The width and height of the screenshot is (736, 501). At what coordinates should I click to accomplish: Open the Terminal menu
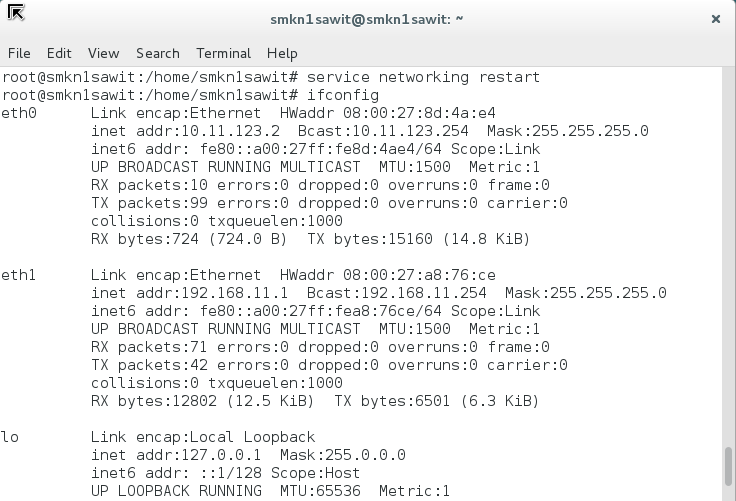point(223,53)
